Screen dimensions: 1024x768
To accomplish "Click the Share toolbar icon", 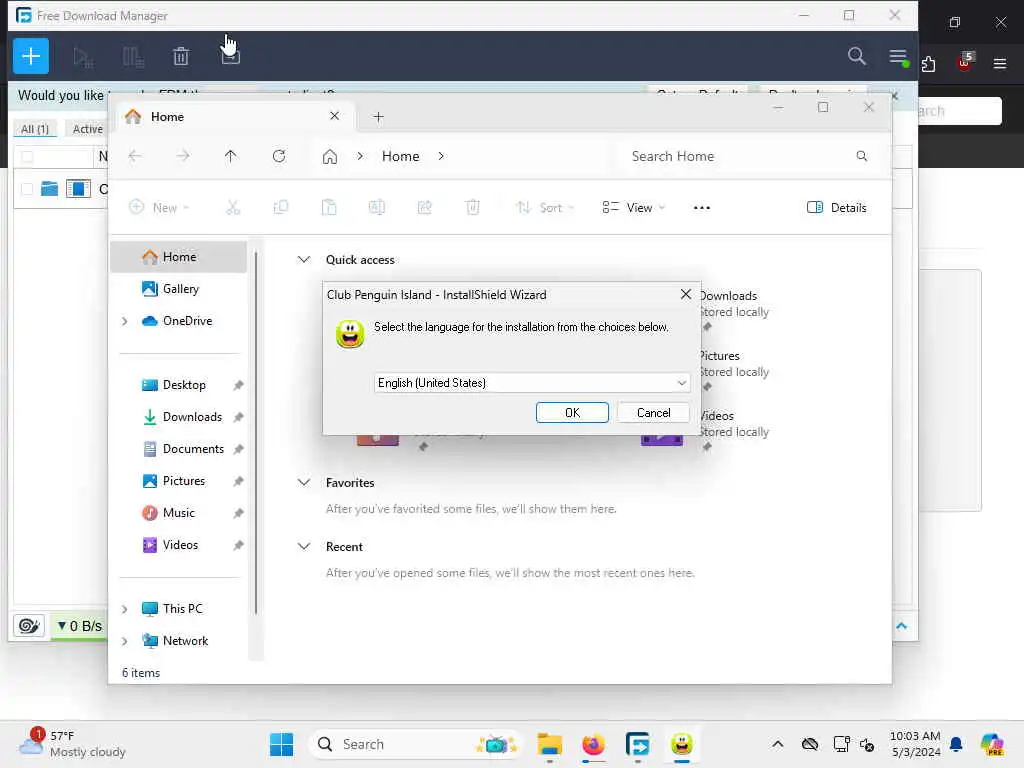I will (424, 208).
